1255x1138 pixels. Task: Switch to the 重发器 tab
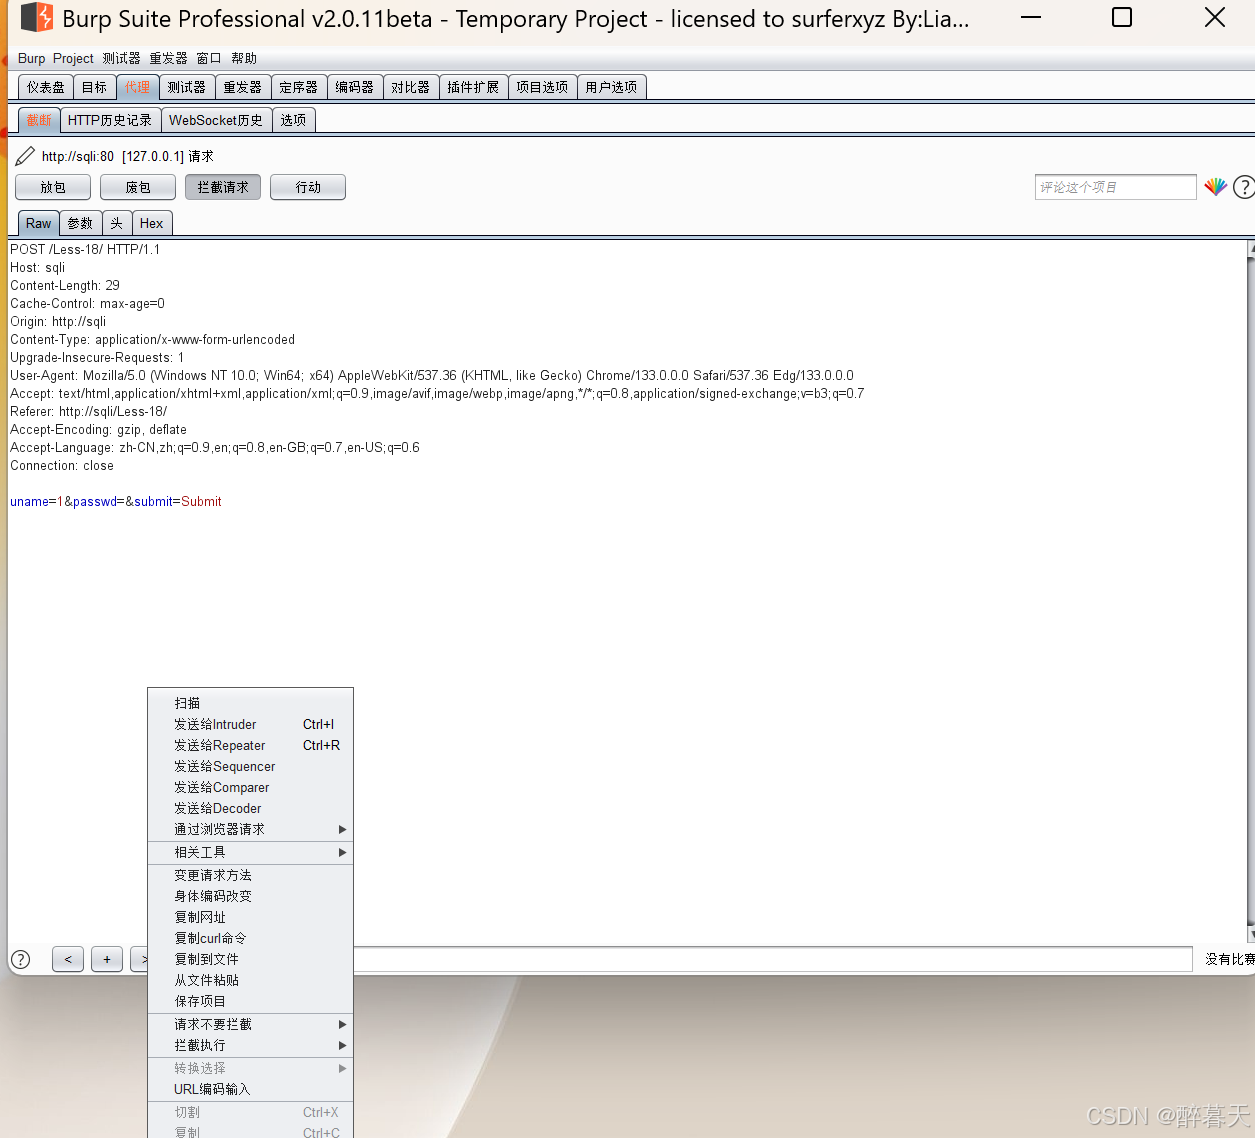click(x=243, y=87)
